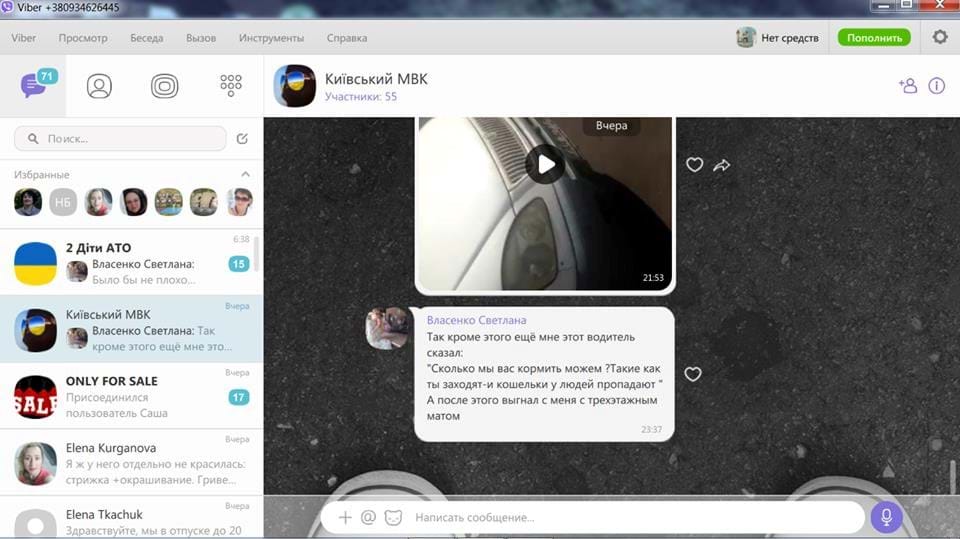Screen dimensions: 960x539
Task: Click the voice message microphone button
Action: [886, 517]
